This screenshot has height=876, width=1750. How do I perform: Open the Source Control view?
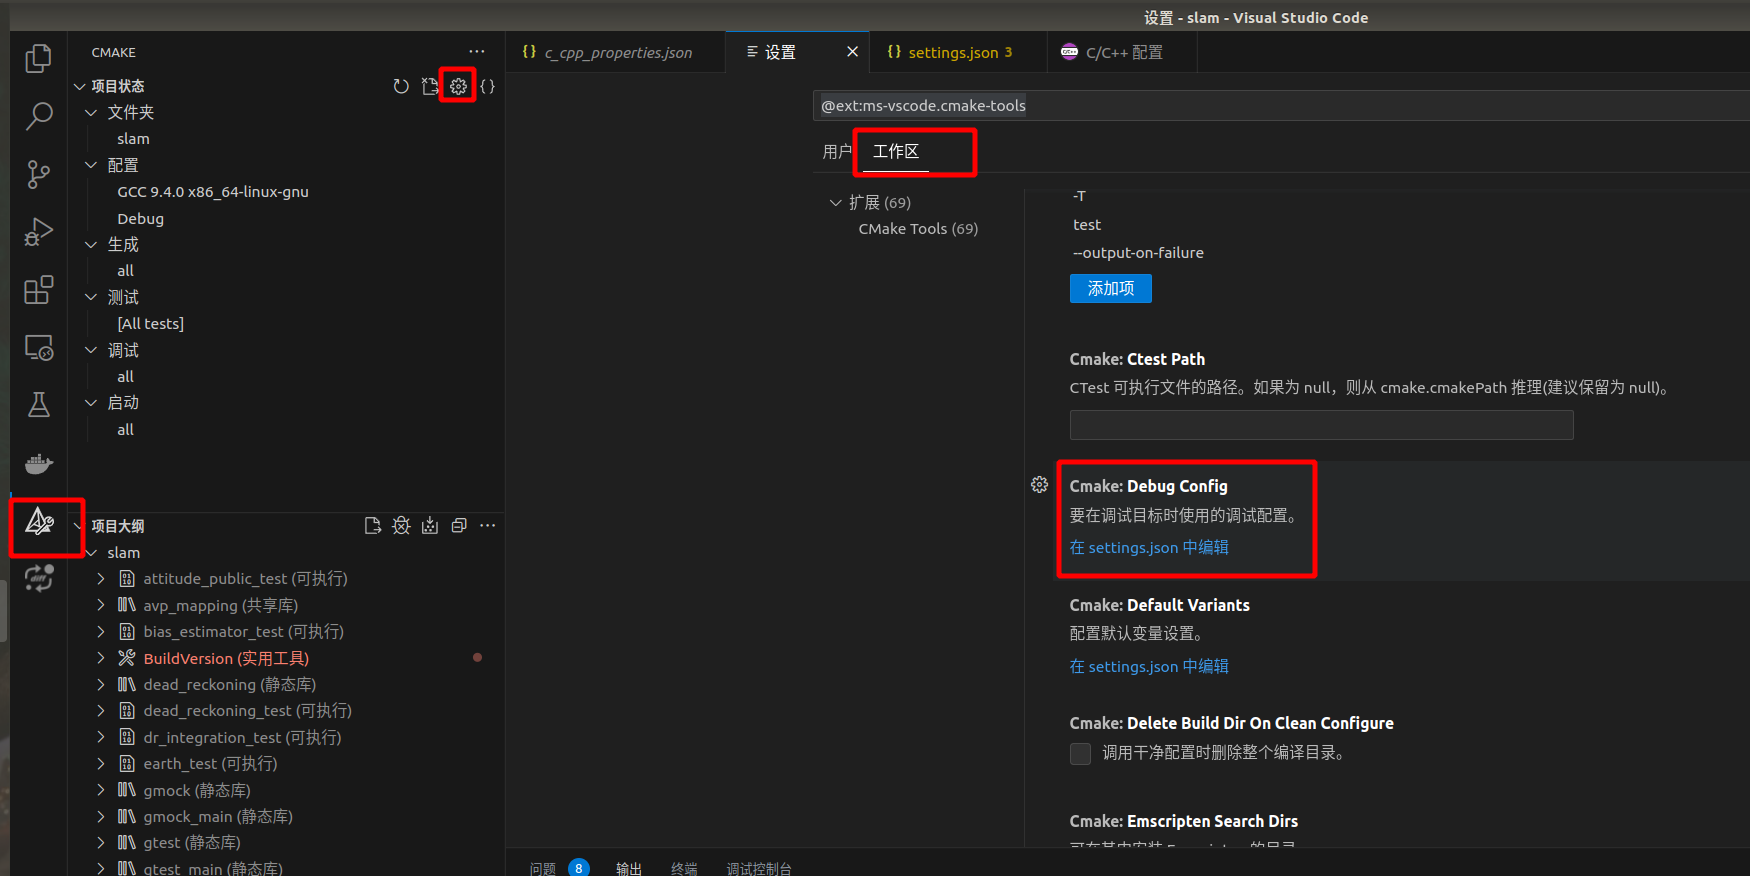[x=38, y=174]
